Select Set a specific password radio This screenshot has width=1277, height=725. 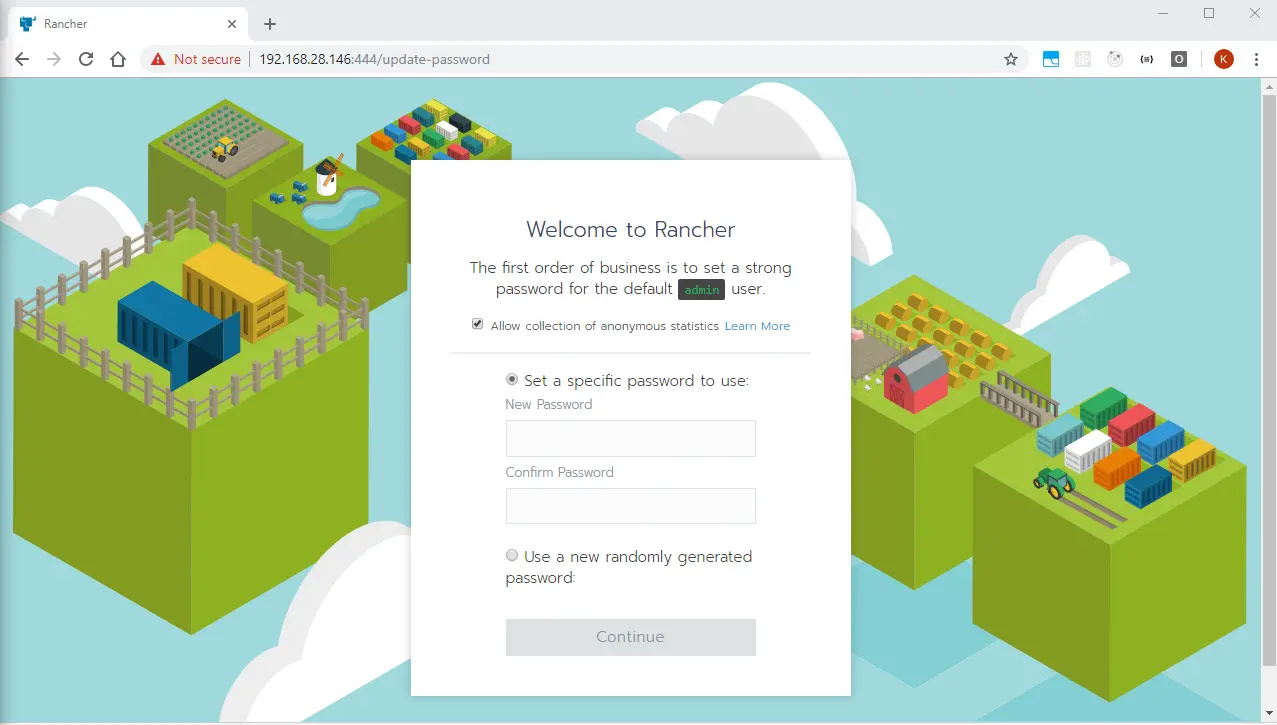512,380
